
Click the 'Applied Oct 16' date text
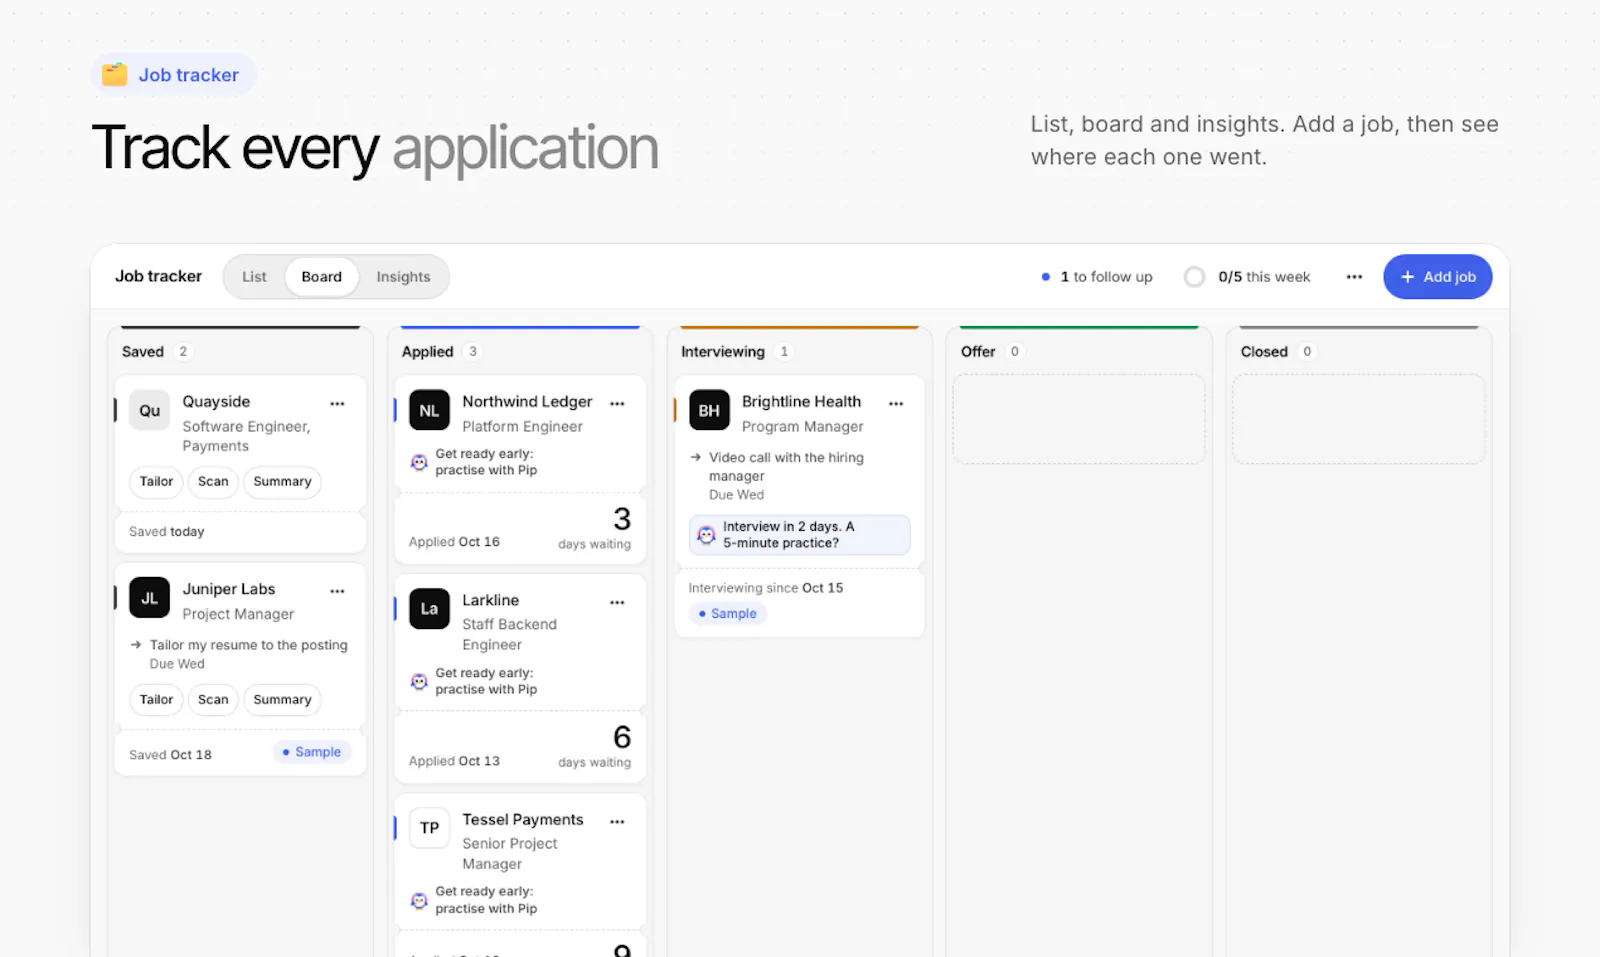454,542
